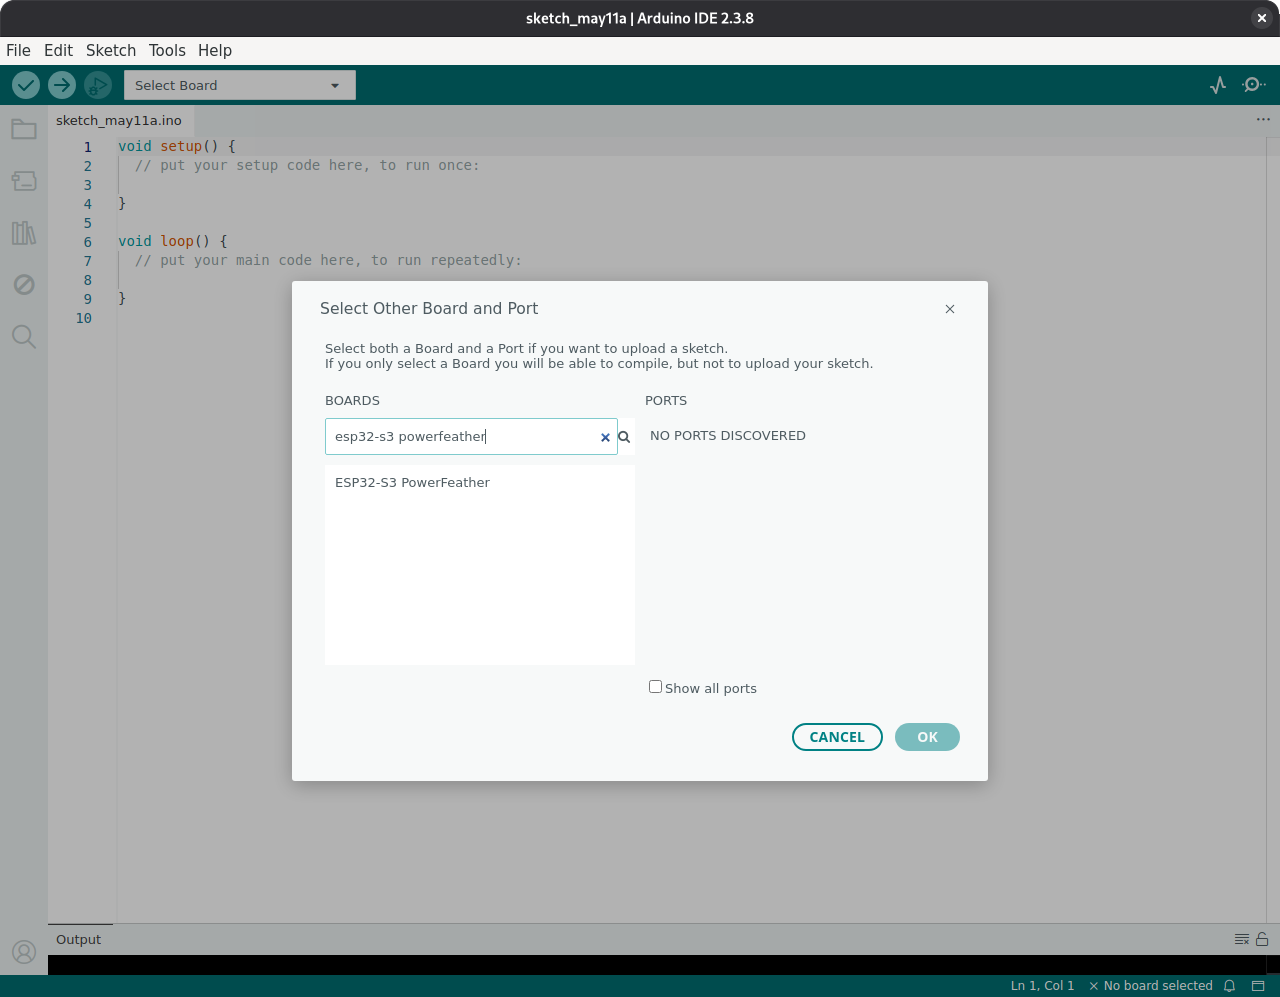Click the void loop() code line

pyautogui.click(x=173, y=241)
